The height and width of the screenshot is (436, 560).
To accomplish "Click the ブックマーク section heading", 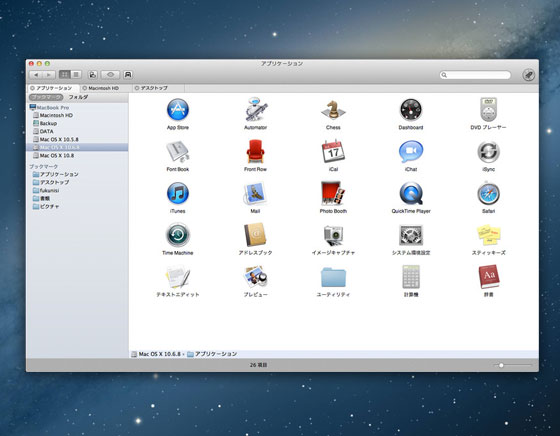I will pos(43,167).
